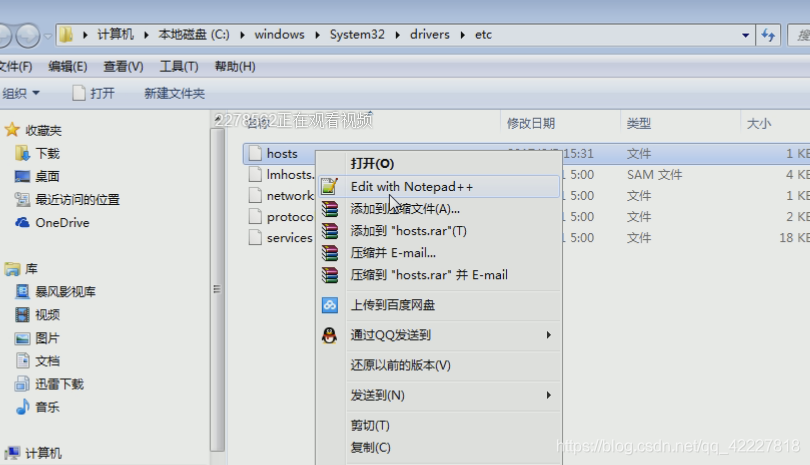Click the SAM 文件 type cell

pos(655,175)
